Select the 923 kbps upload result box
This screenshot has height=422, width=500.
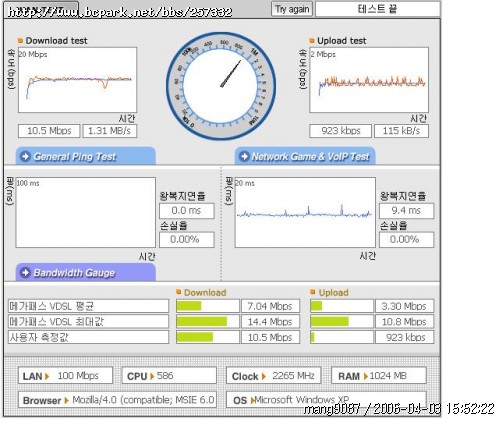[340, 131]
